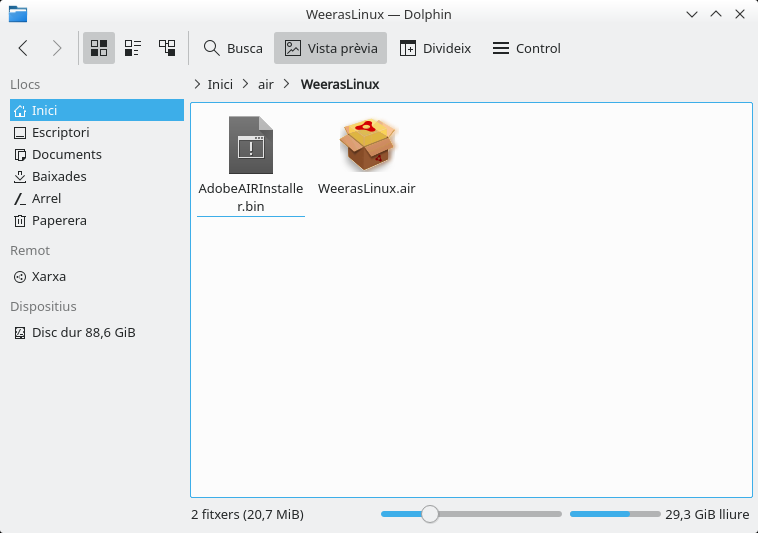Open Documents place
This screenshot has height=533, width=758.
[97, 154]
